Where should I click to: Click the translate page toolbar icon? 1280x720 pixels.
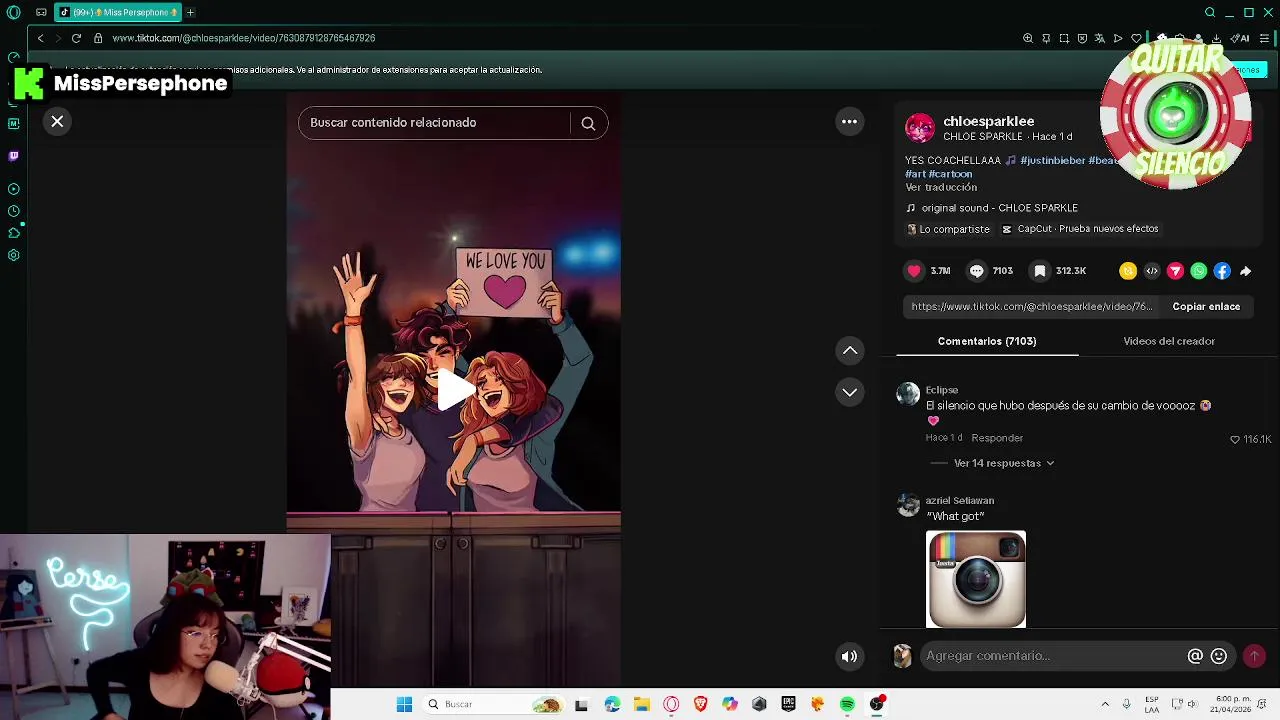tap(1100, 38)
